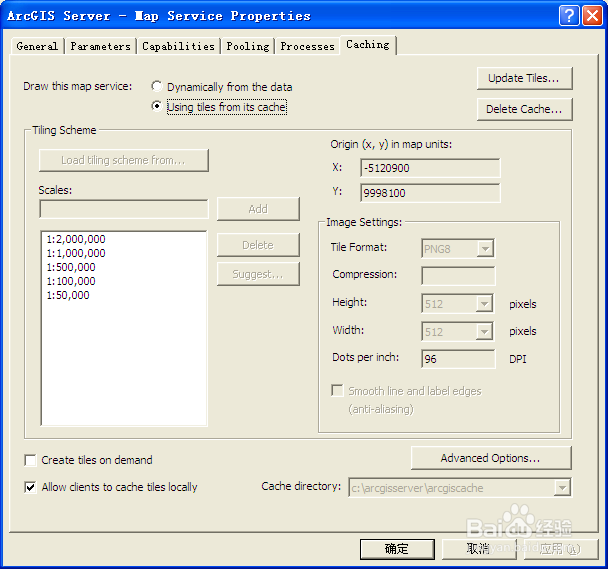This screenshot has width=608, height=569.
Task: Choose 'Using tiles from its cache' option
Action: click(157, 106)
